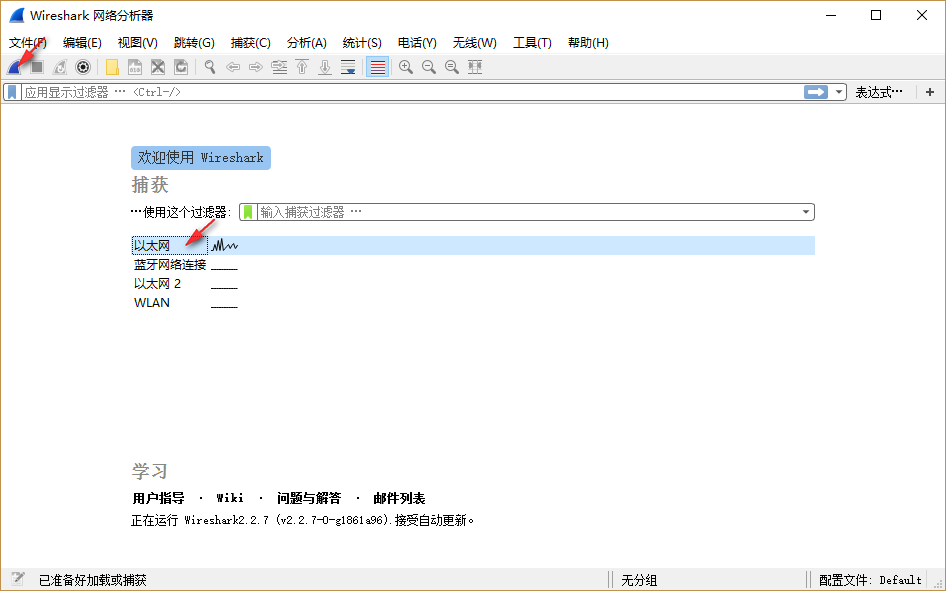Select 蓝牙网络连接 interface

[170, 265]
